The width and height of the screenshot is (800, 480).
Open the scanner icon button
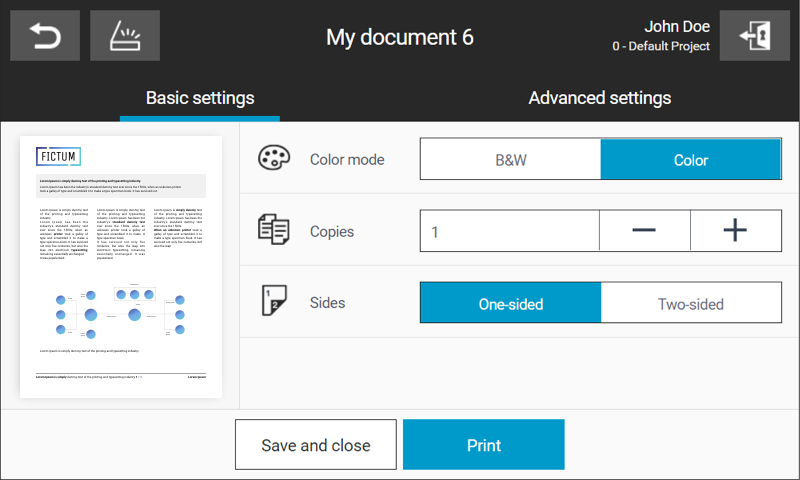125,36
